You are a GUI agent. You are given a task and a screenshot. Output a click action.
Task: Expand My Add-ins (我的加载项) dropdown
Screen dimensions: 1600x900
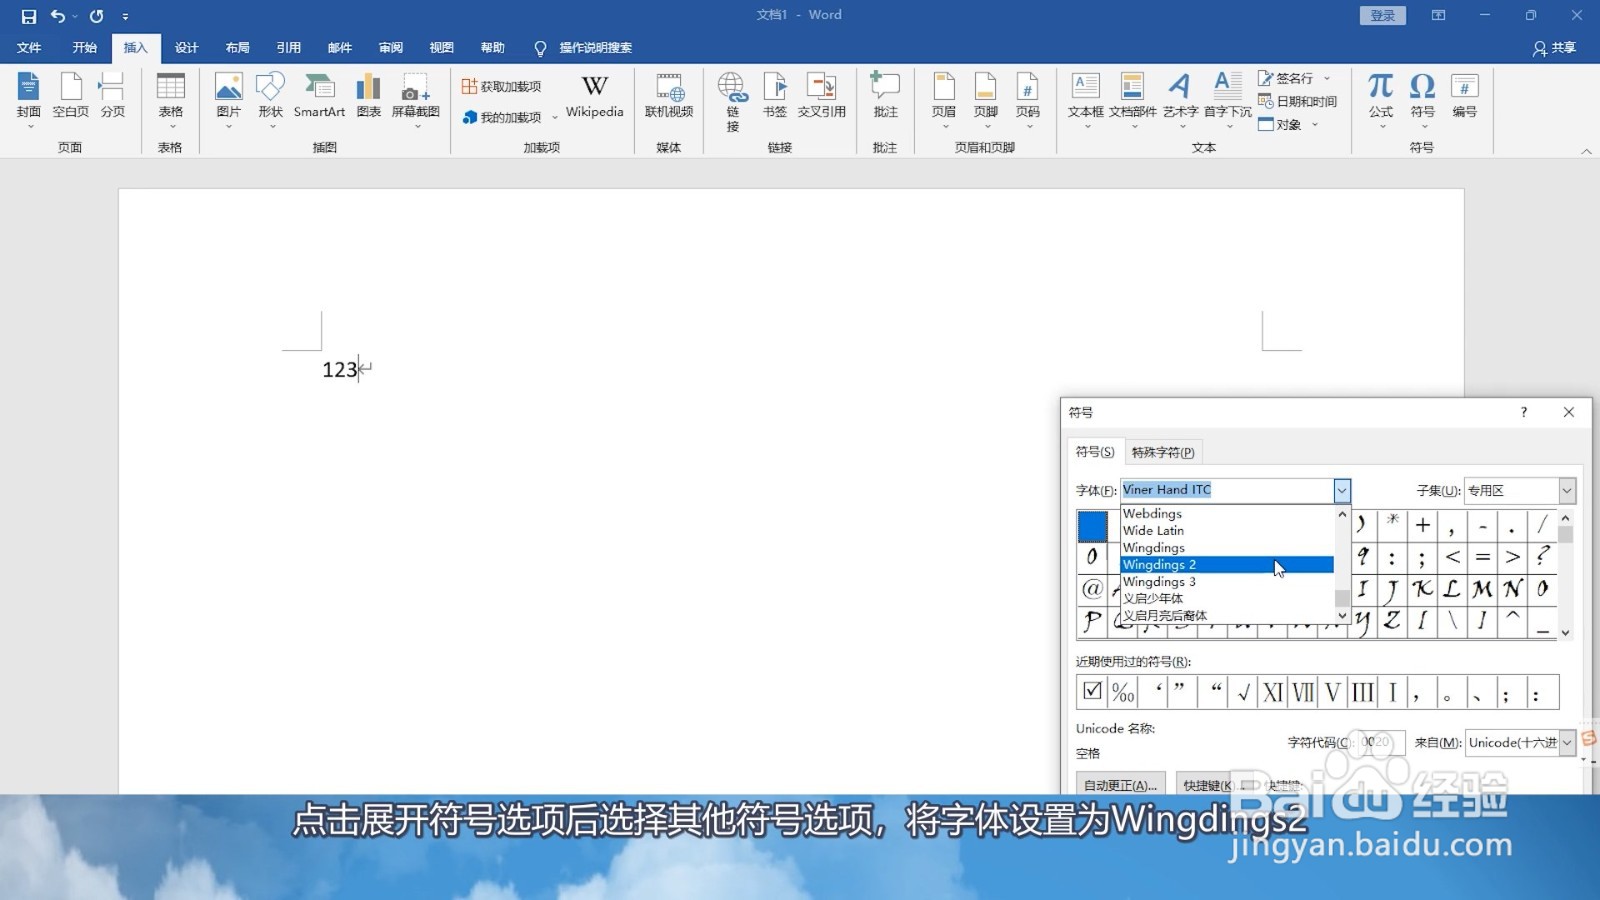click(x=555, y=118)
